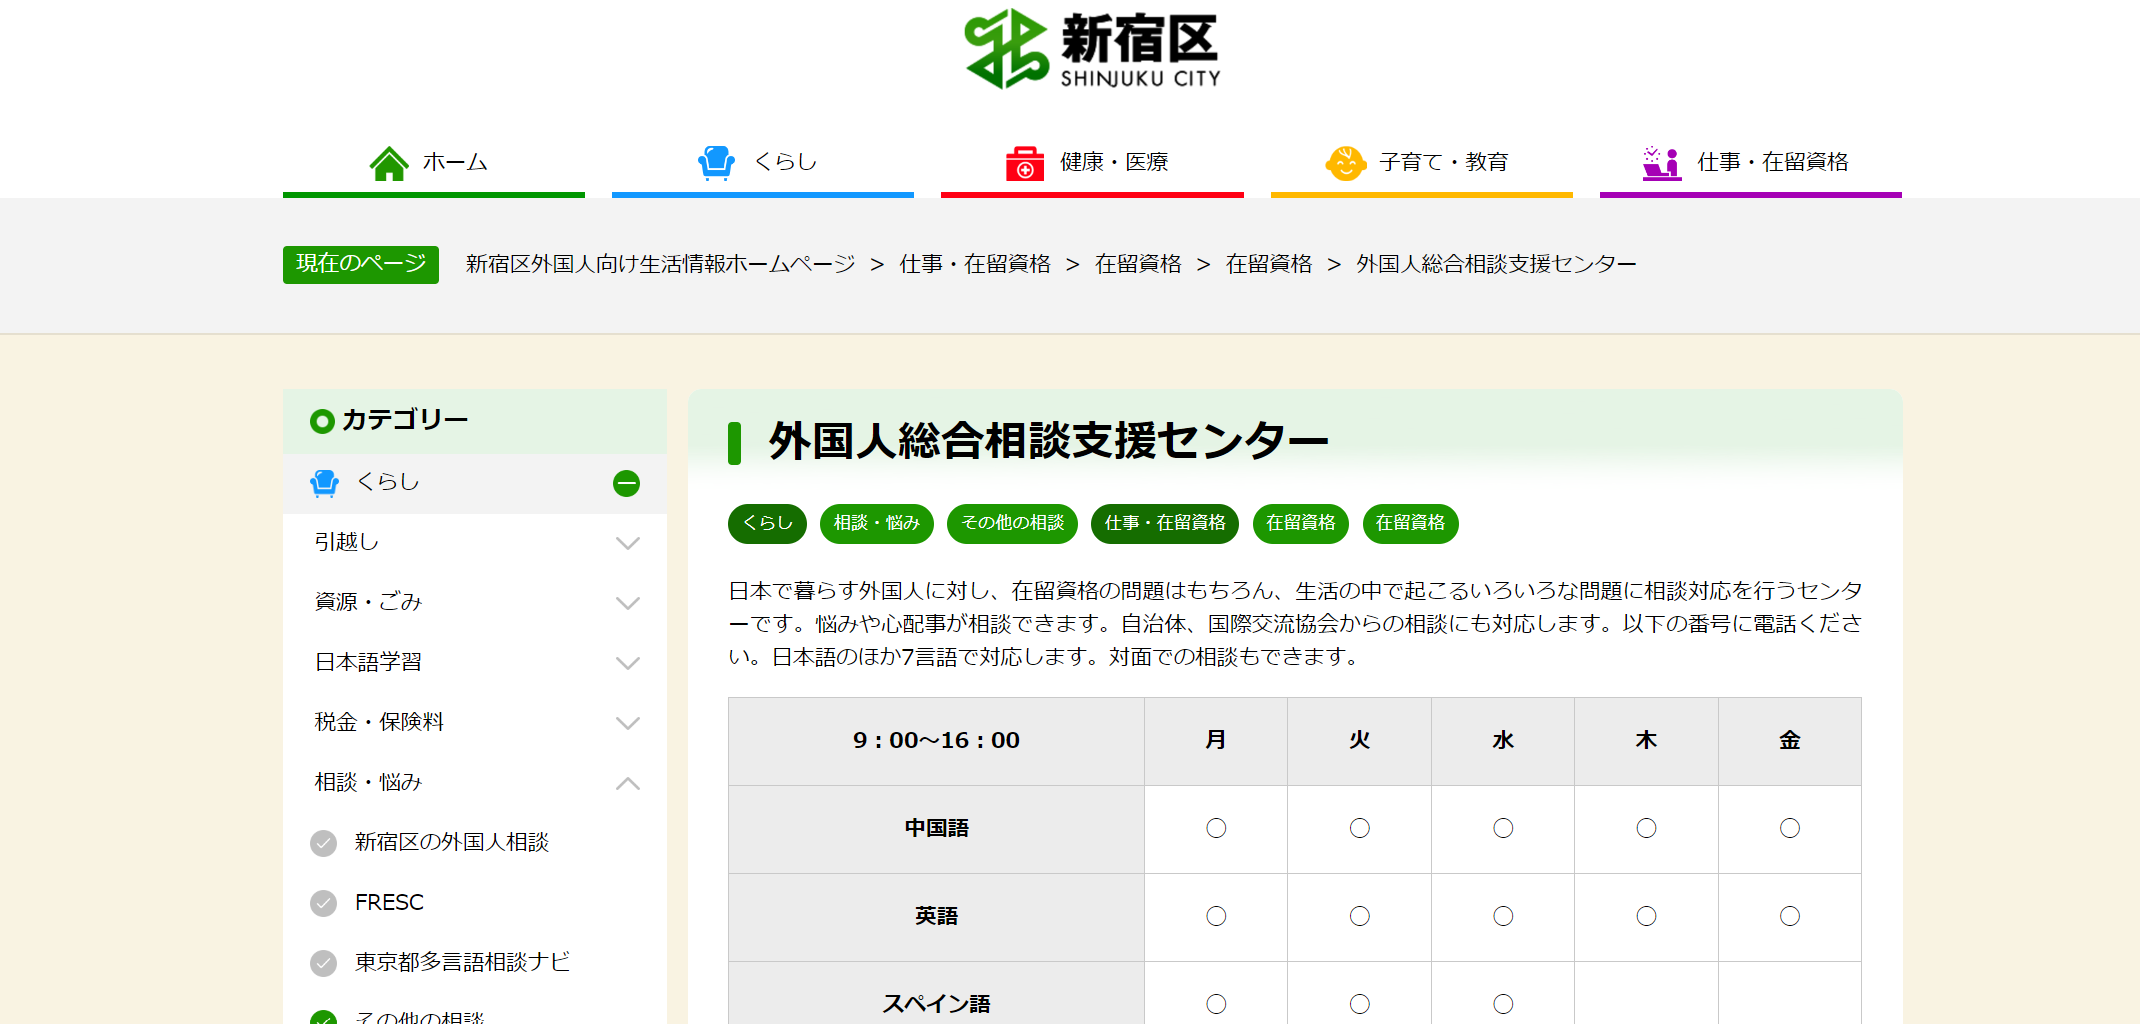Collapse the 相談・悩み section chevron
The image size is (2140, 1024).
click(x=627, y=783)
